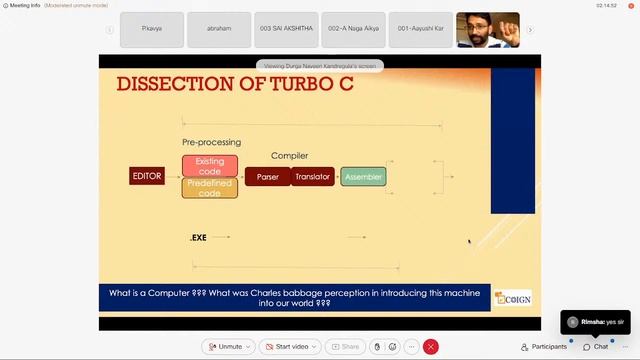Click the Share content button
This screenshot has height=360, width=640.
pyautogui.click(x=345, y=347)
